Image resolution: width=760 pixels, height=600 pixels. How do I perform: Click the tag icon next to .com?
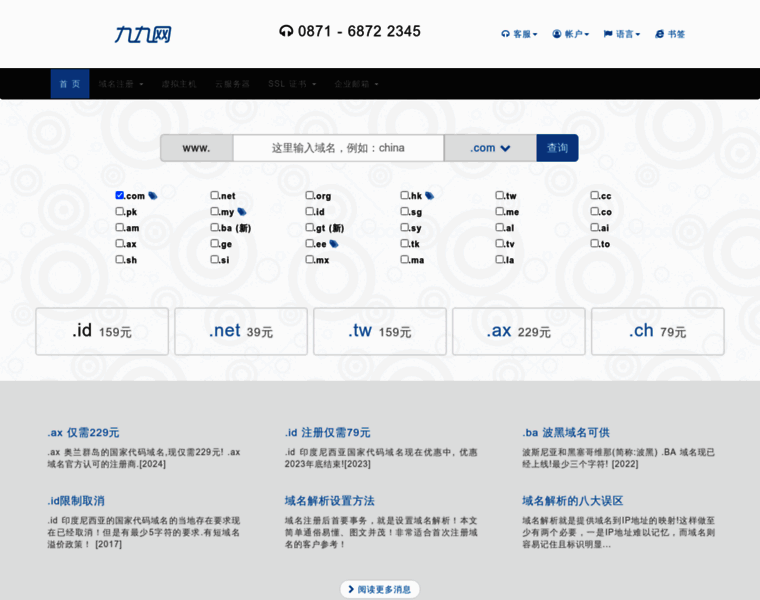(x=153, y=196)
